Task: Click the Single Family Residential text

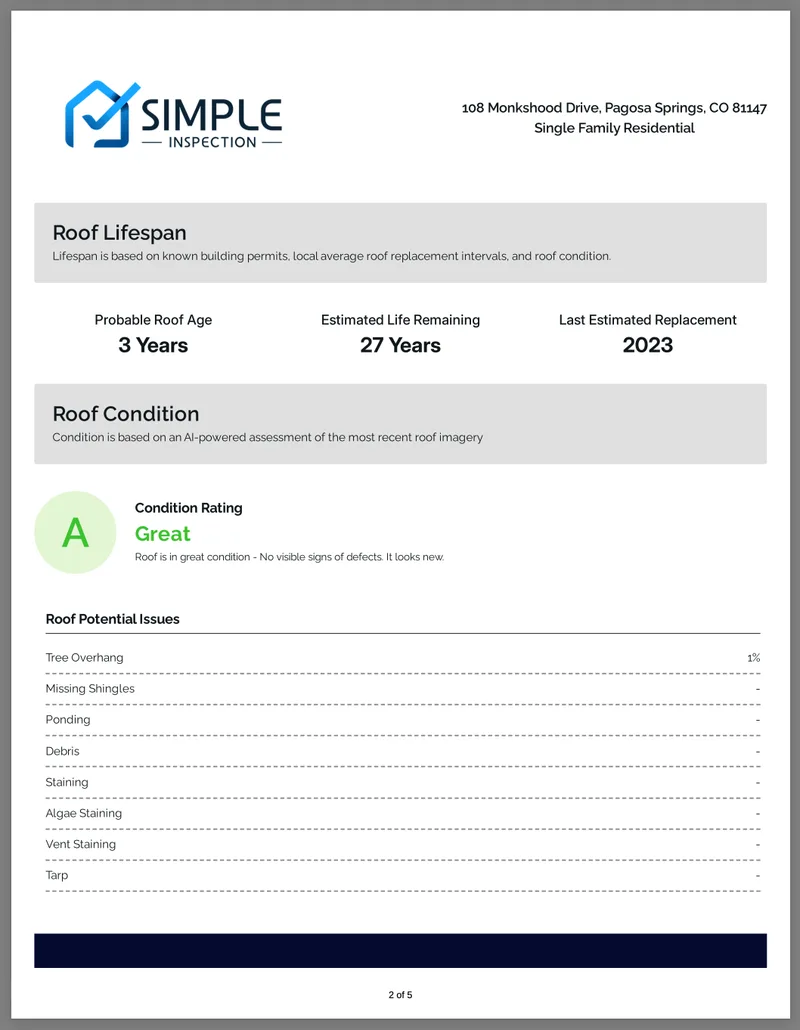Action: point(613,128)
